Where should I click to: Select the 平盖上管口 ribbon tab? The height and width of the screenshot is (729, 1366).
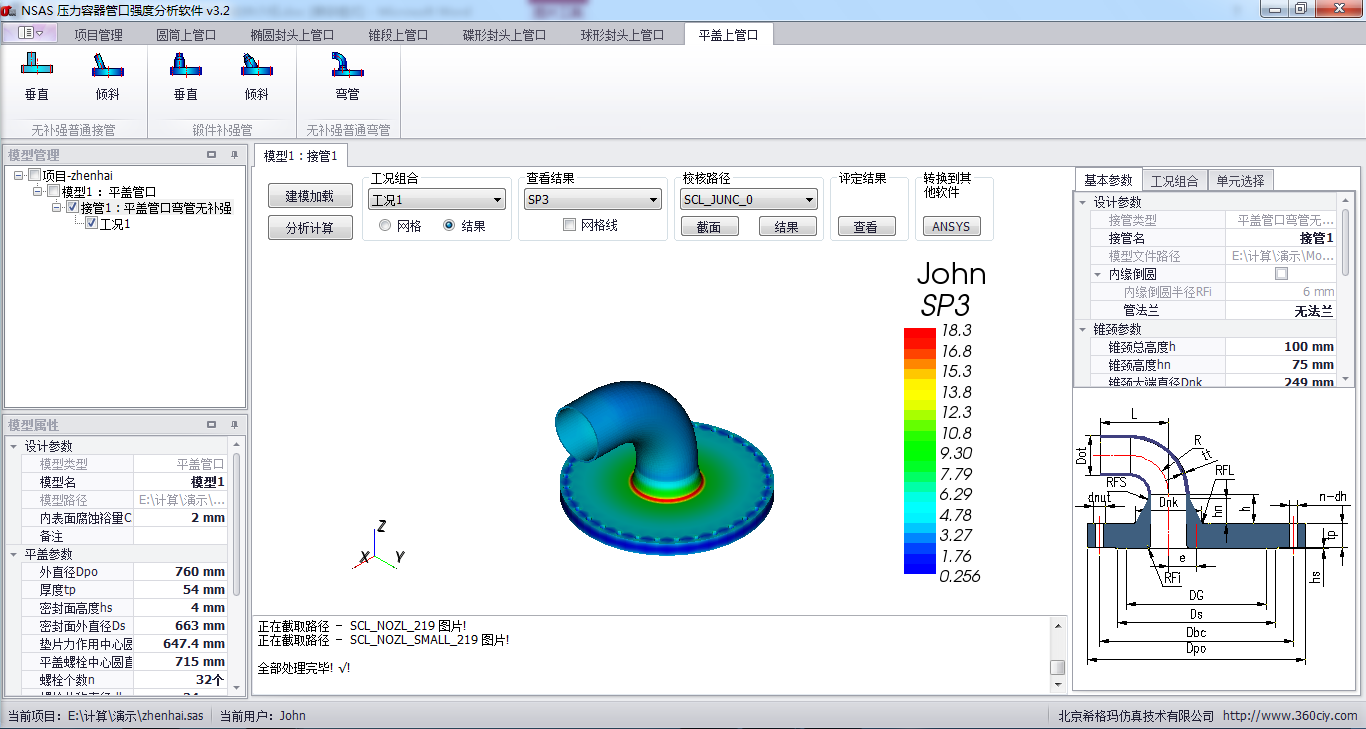click(728, 35)
